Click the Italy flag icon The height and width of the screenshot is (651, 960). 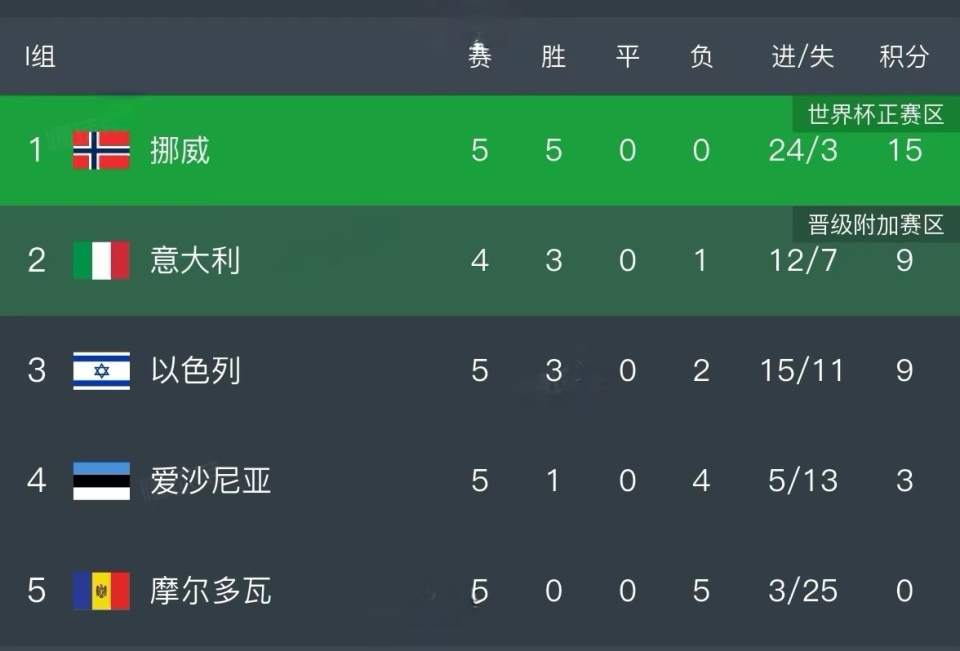[x=101, y=260]
